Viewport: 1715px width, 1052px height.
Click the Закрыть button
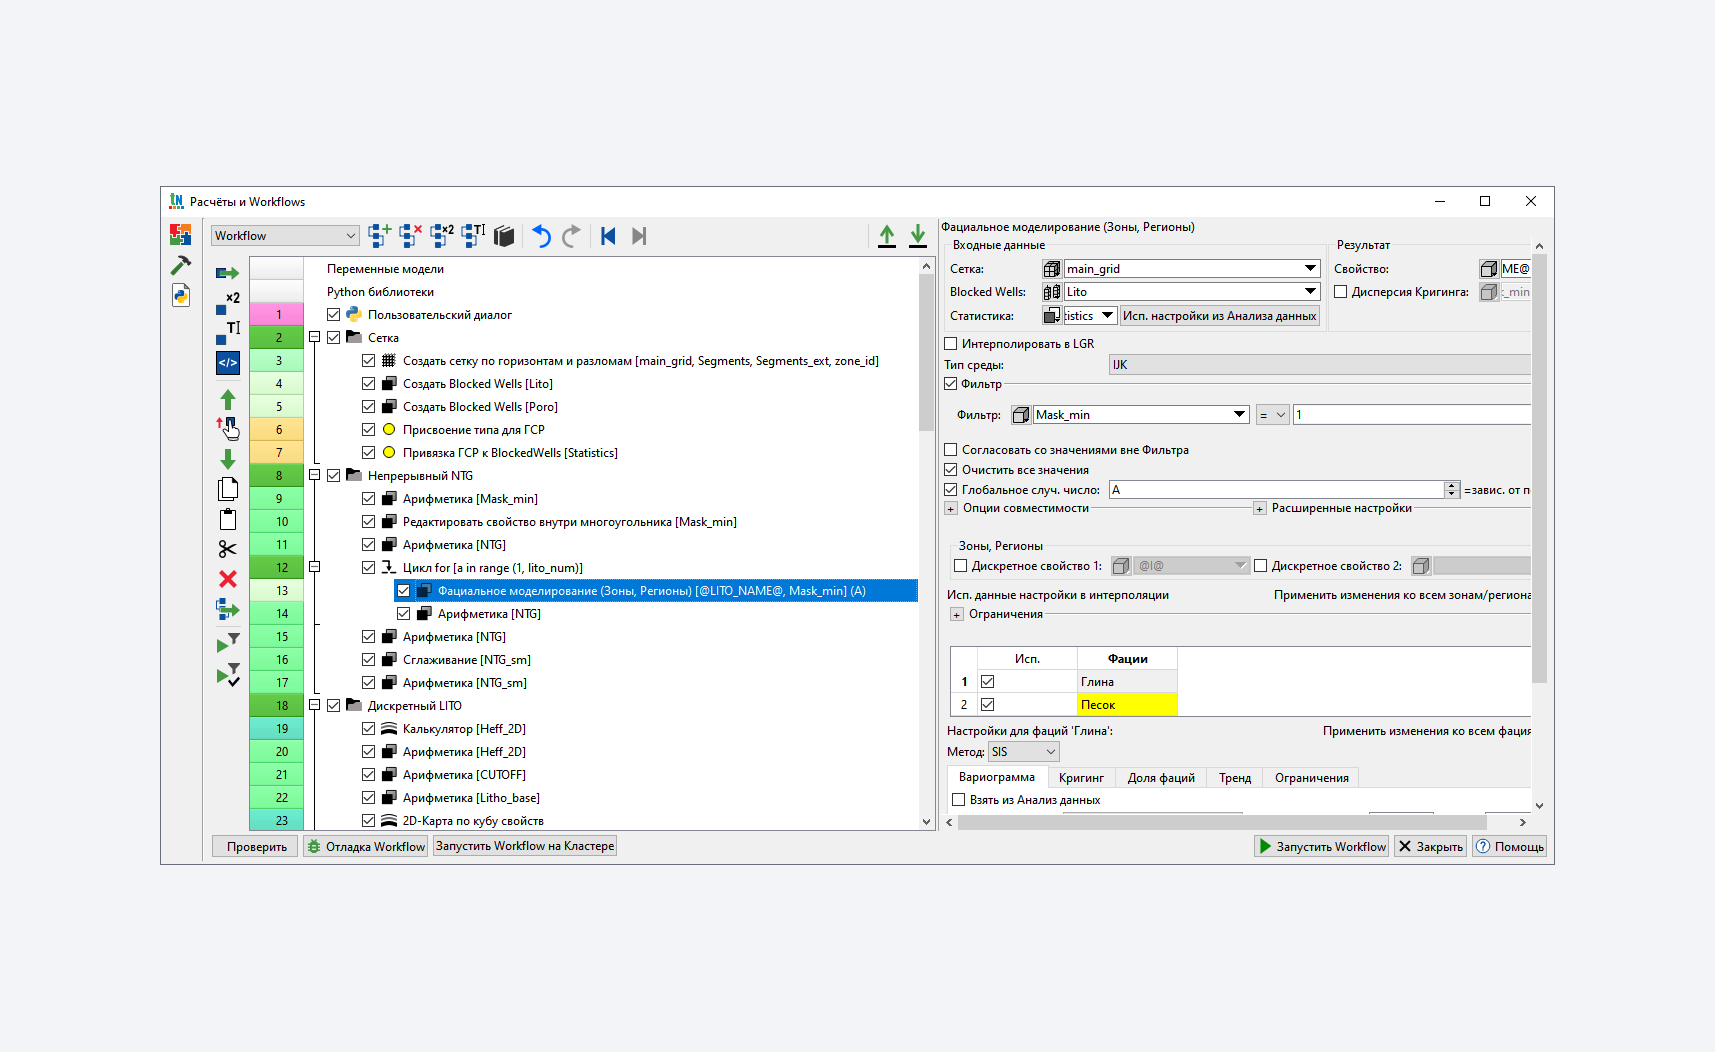(1430, 847)
